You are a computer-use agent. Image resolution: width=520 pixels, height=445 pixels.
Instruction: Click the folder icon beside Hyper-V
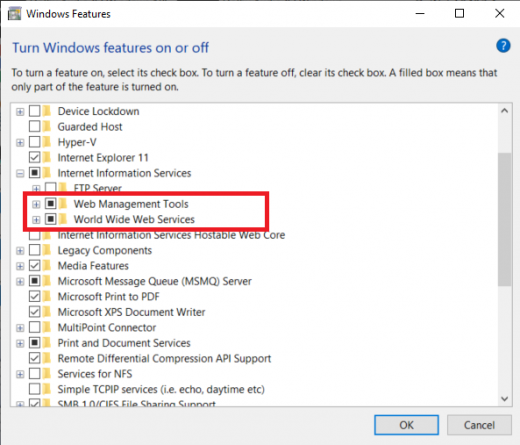tap(47, 142)
